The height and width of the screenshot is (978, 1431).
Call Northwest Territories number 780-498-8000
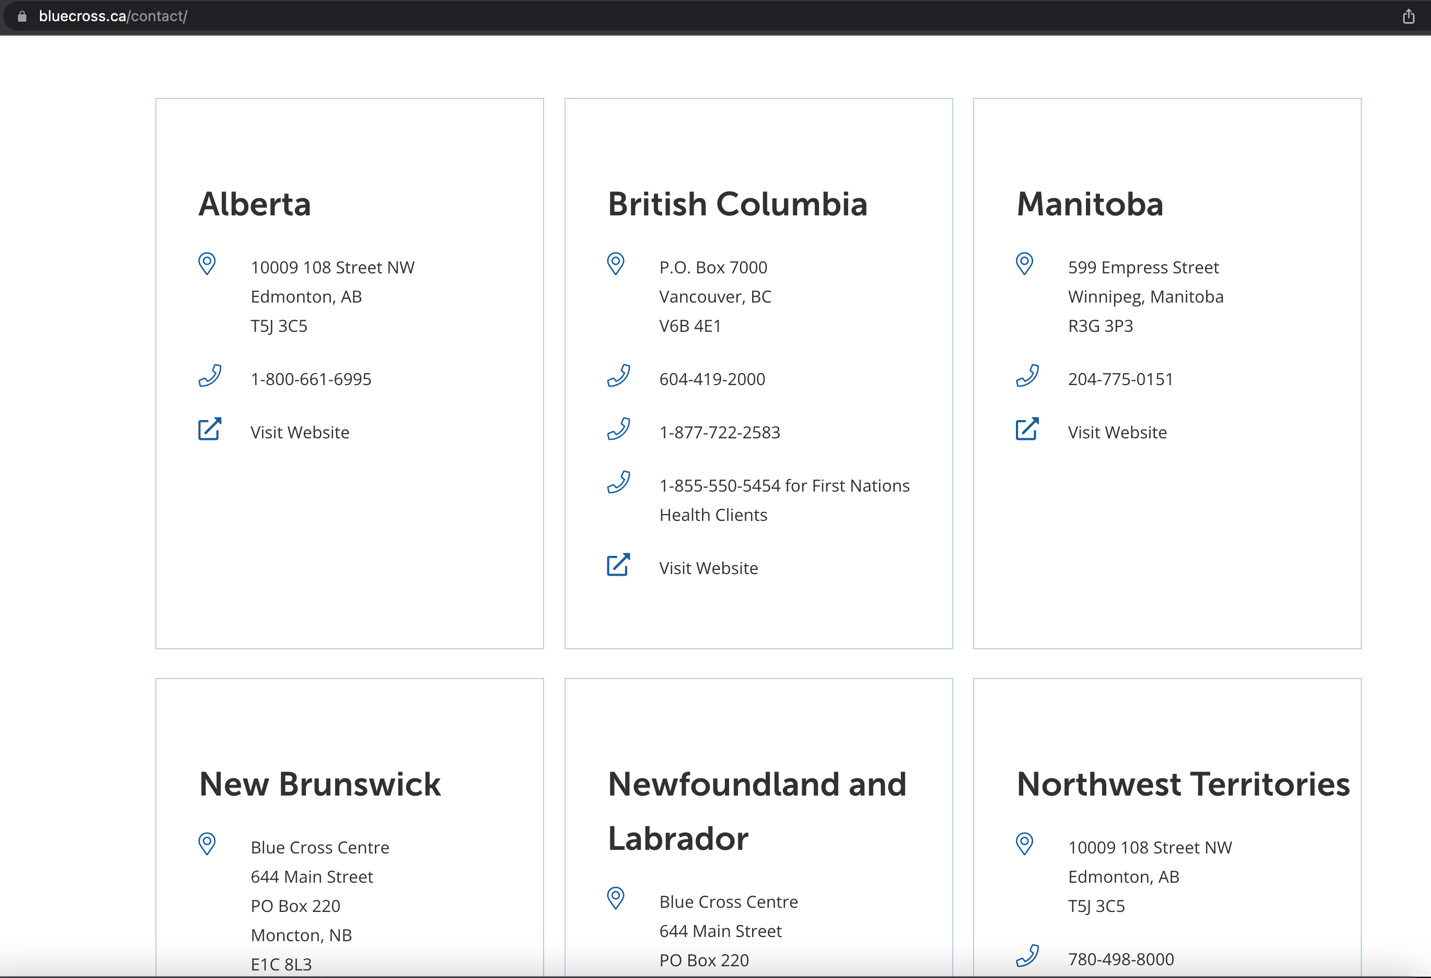pyautogui.click(x=1121, y=959)
